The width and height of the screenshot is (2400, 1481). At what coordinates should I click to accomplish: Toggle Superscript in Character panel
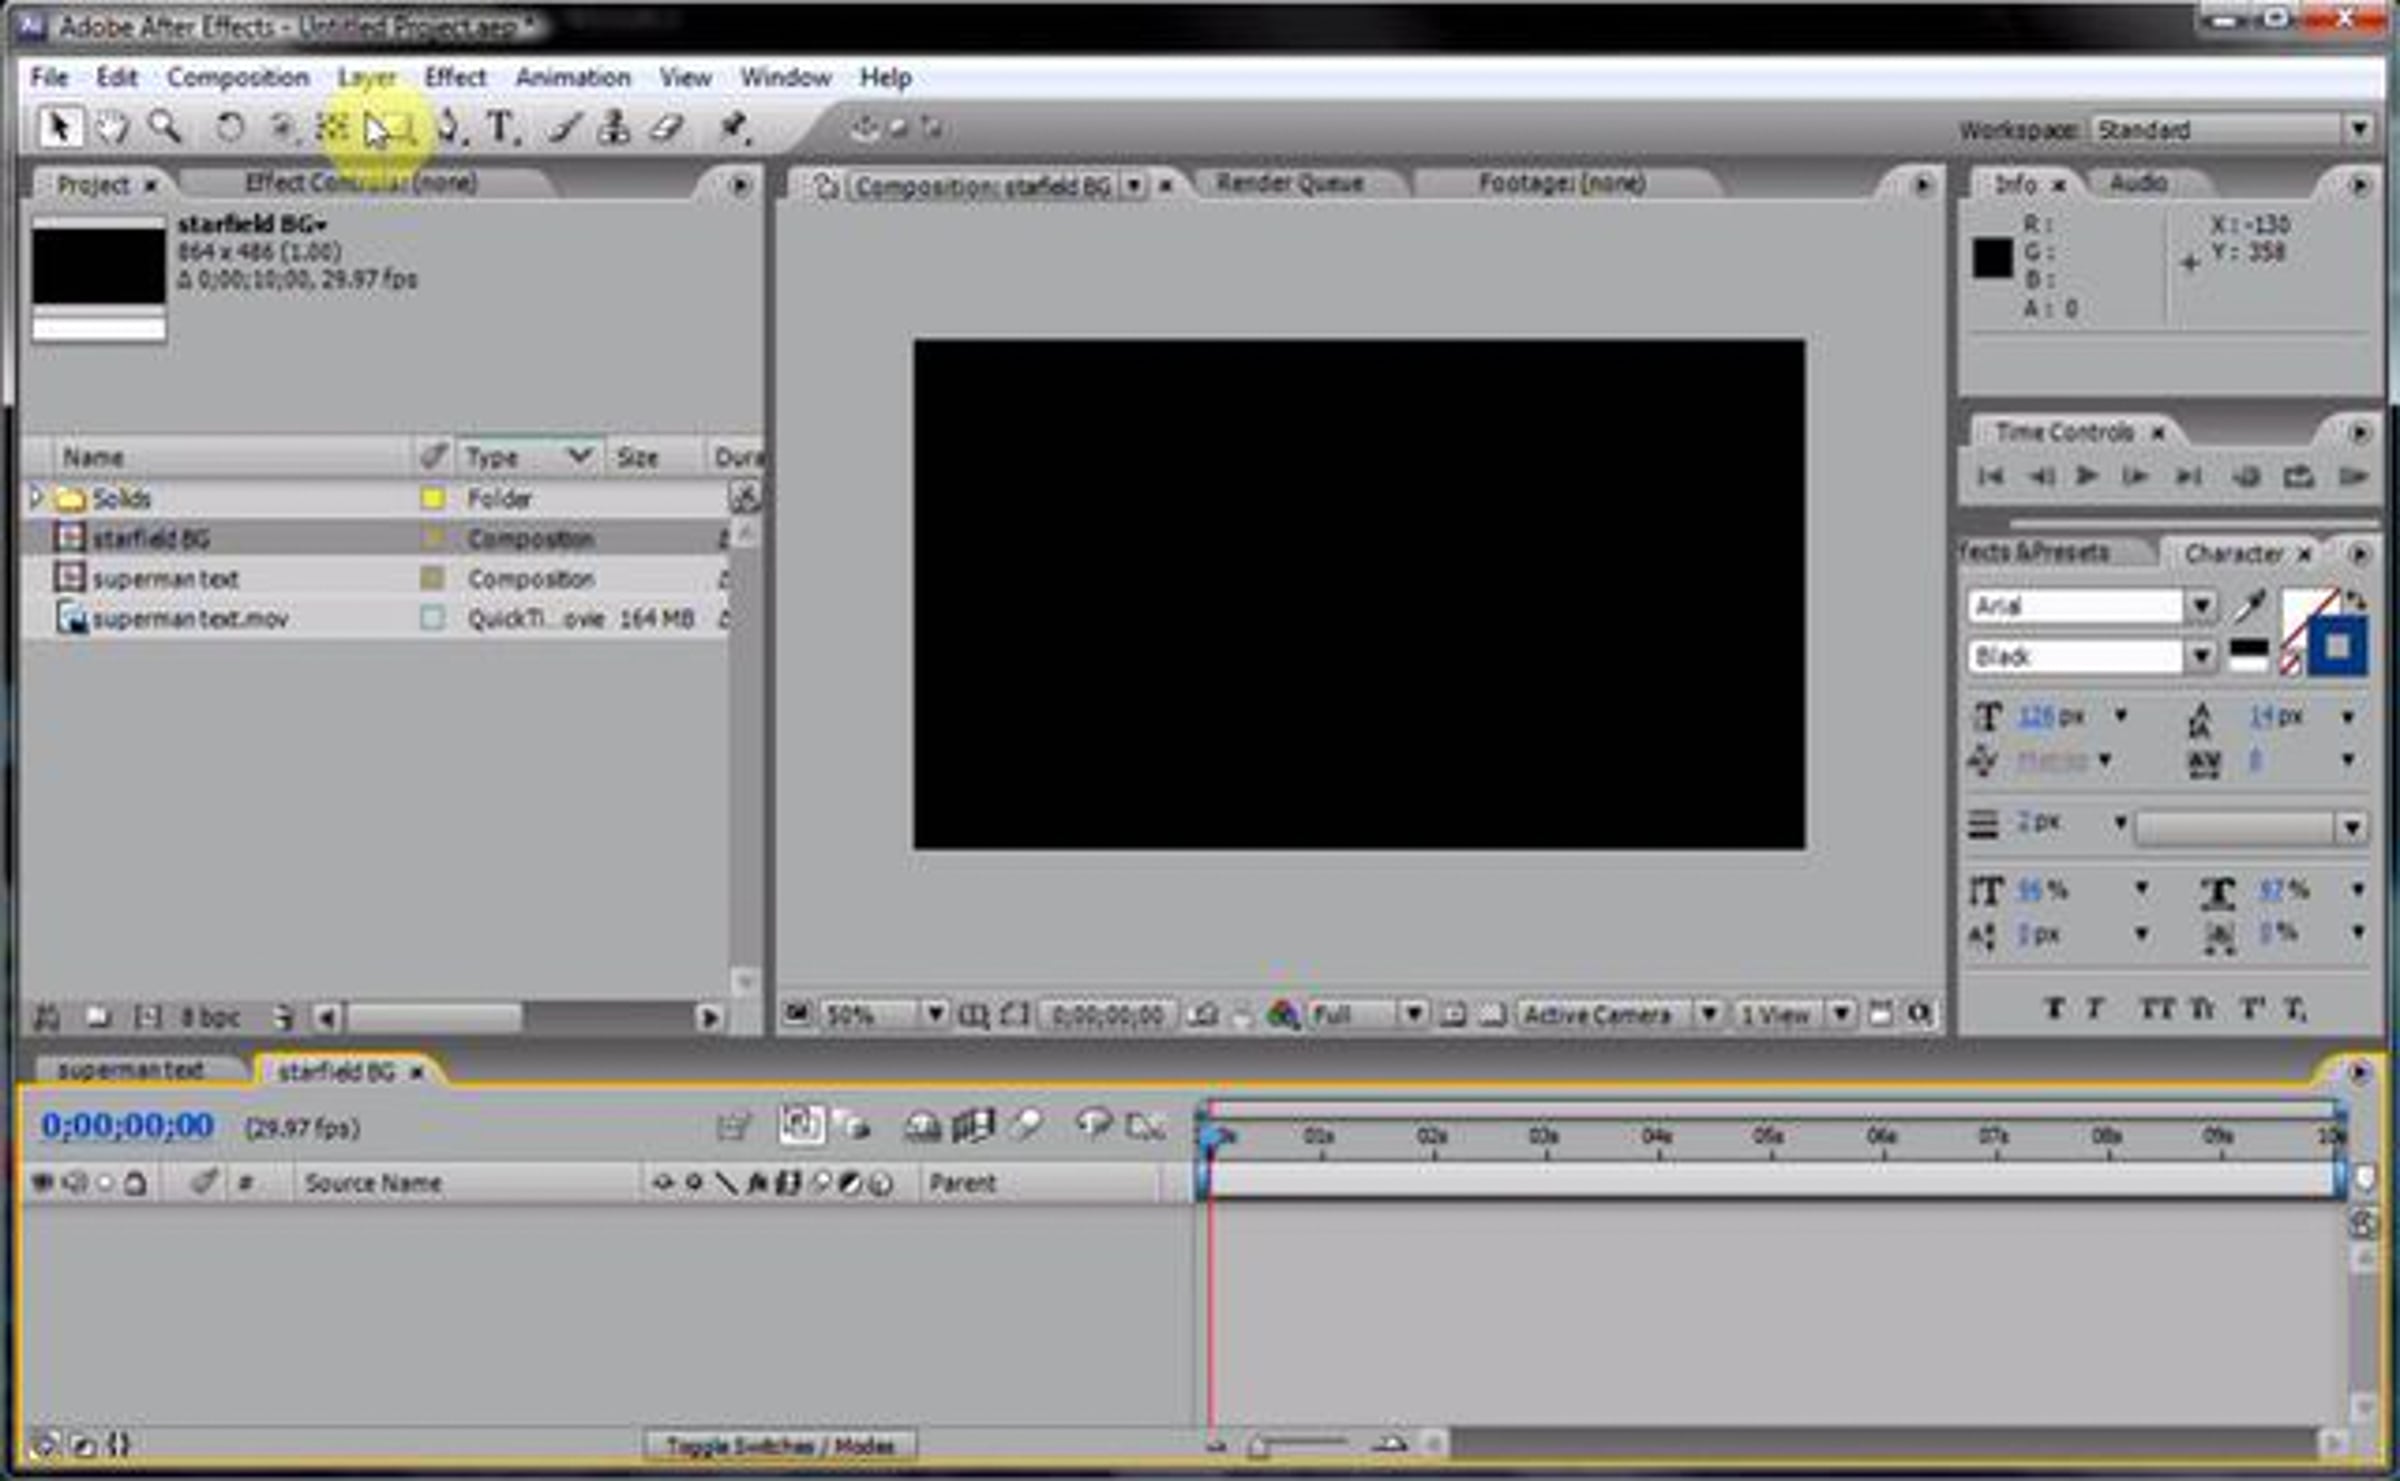pyautogui.click(x=2251, y=1008)
